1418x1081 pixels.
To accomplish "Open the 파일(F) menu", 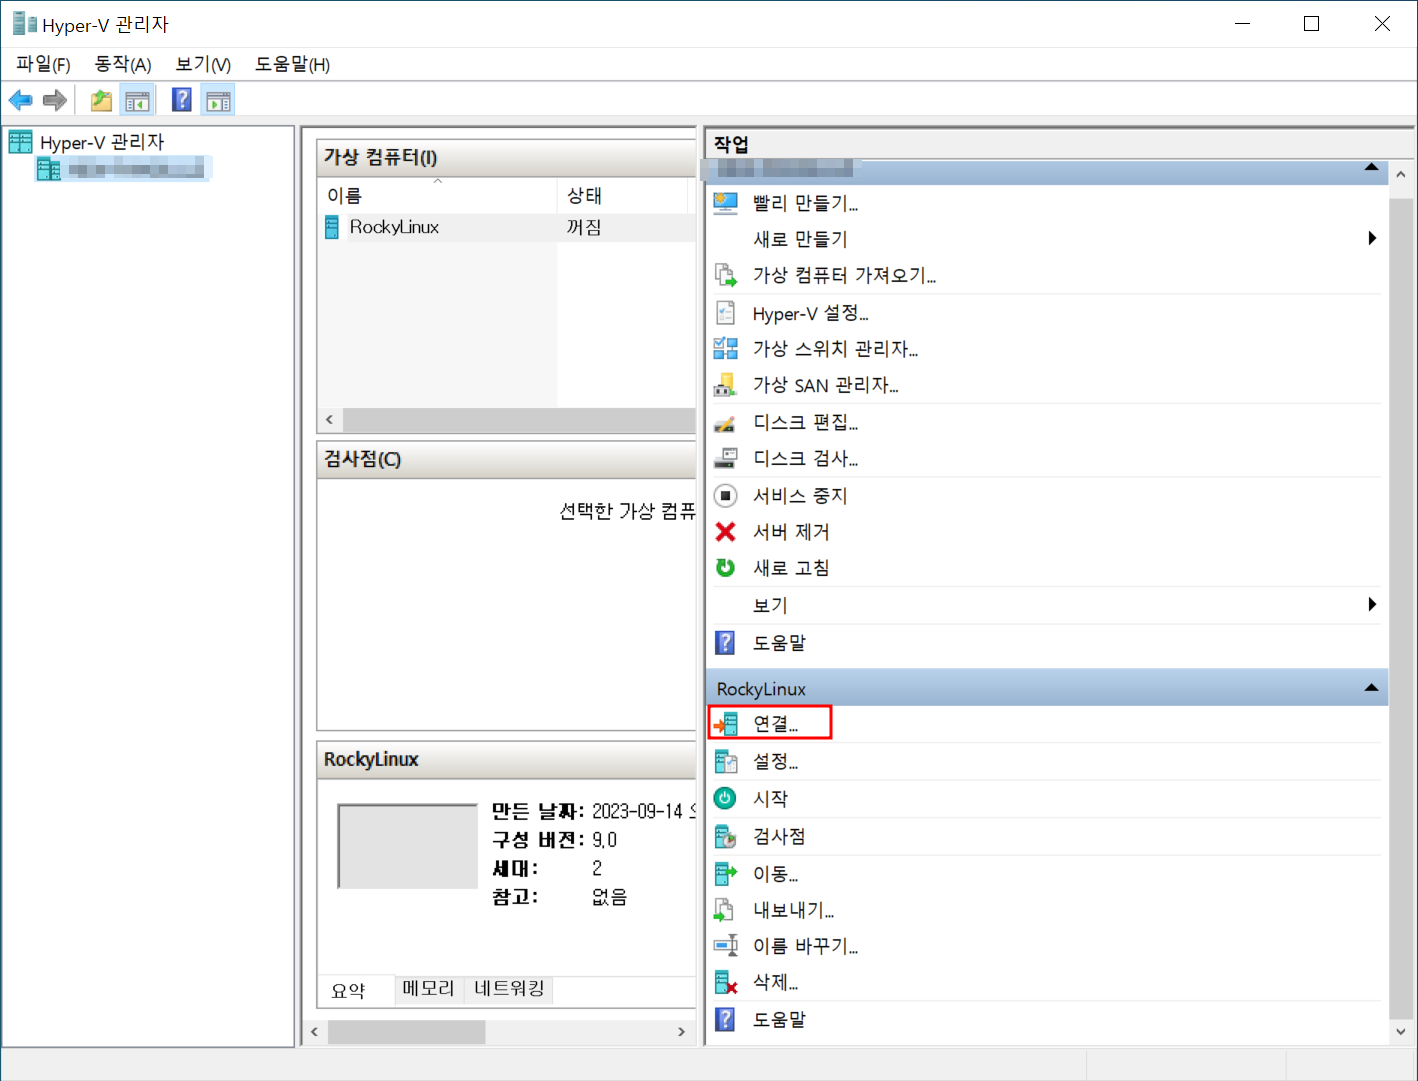I will coord(43,65).
